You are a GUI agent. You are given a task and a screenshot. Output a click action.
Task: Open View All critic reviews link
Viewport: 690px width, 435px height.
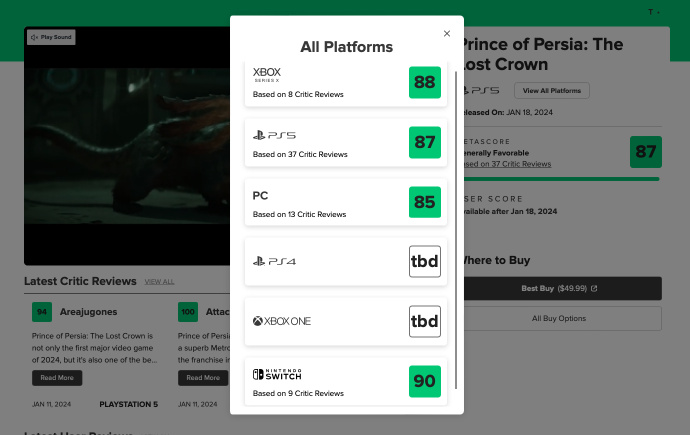[x=159, y=282]
